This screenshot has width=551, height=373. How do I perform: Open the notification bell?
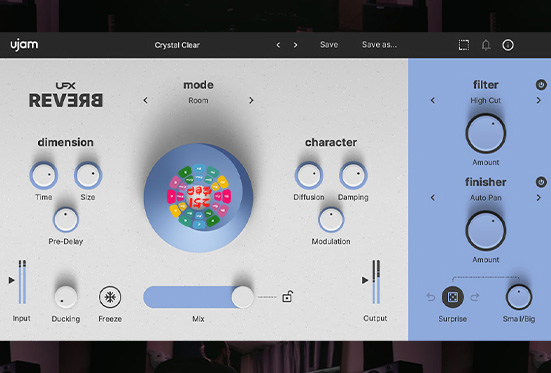(486, 45)
